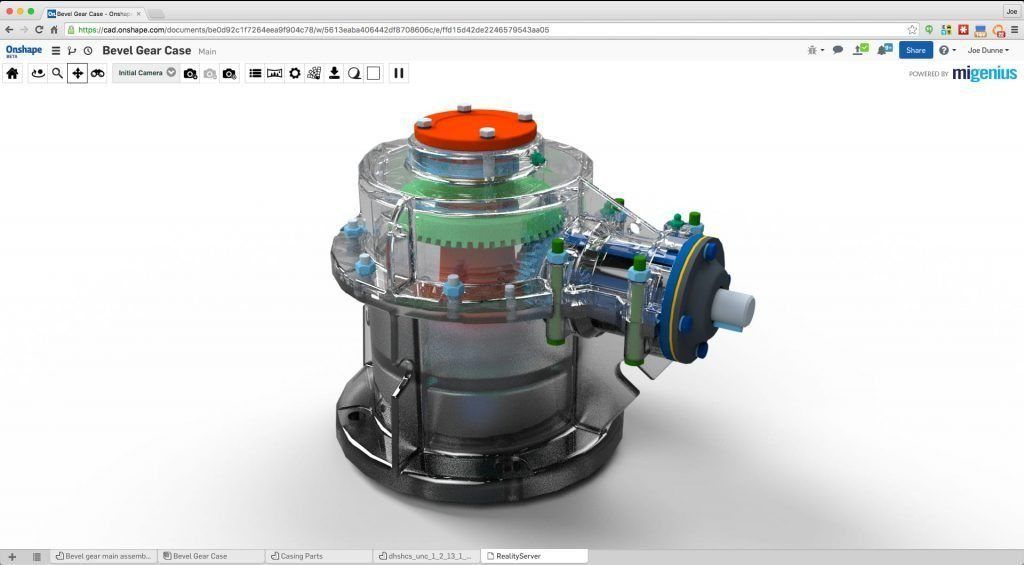
Task: Click the download render icon
Action: point(334,73)
